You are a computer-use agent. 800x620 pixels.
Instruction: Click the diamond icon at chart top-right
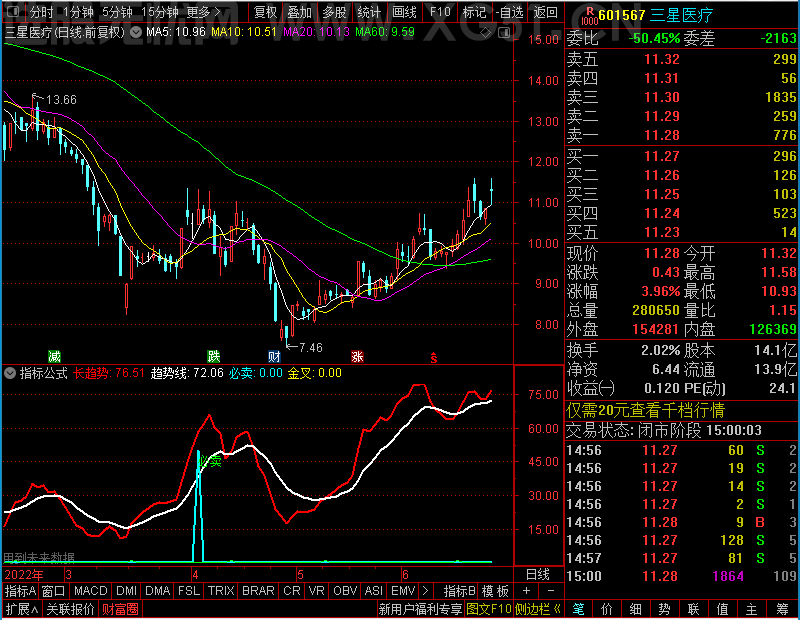coord(486,33)
